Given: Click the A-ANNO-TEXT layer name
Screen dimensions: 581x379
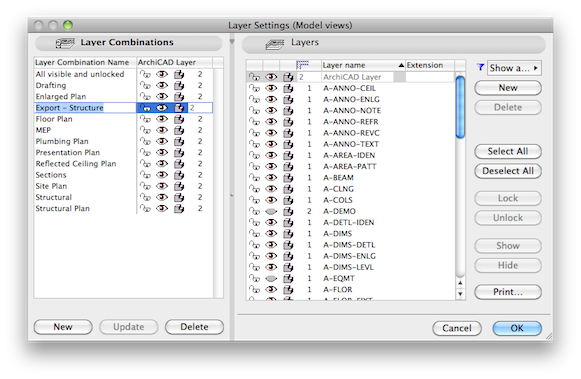Looking at the screenshot, I should (x=351, y=144).
